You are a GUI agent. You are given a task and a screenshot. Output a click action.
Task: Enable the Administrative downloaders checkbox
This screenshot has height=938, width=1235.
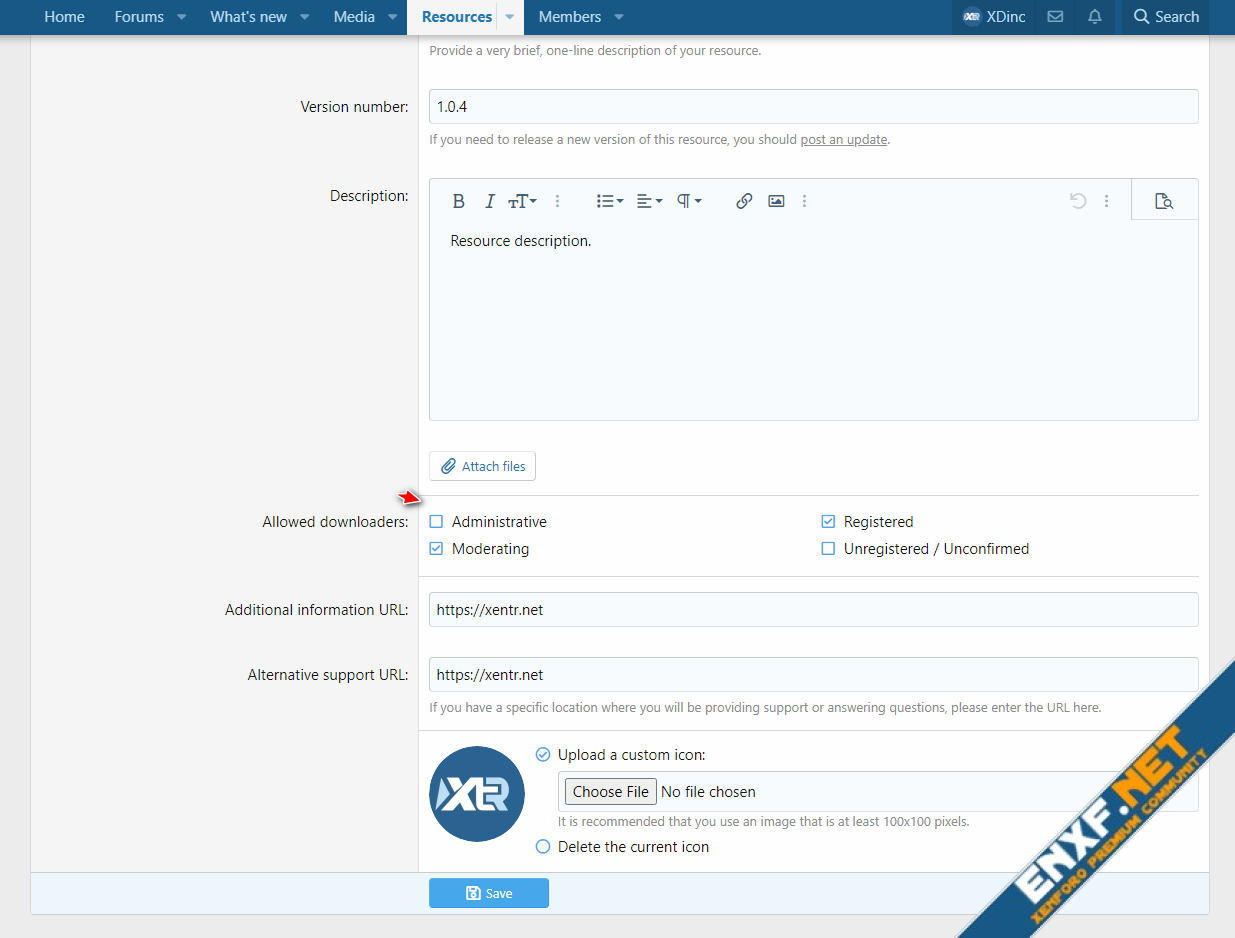(x=436, y=522)
